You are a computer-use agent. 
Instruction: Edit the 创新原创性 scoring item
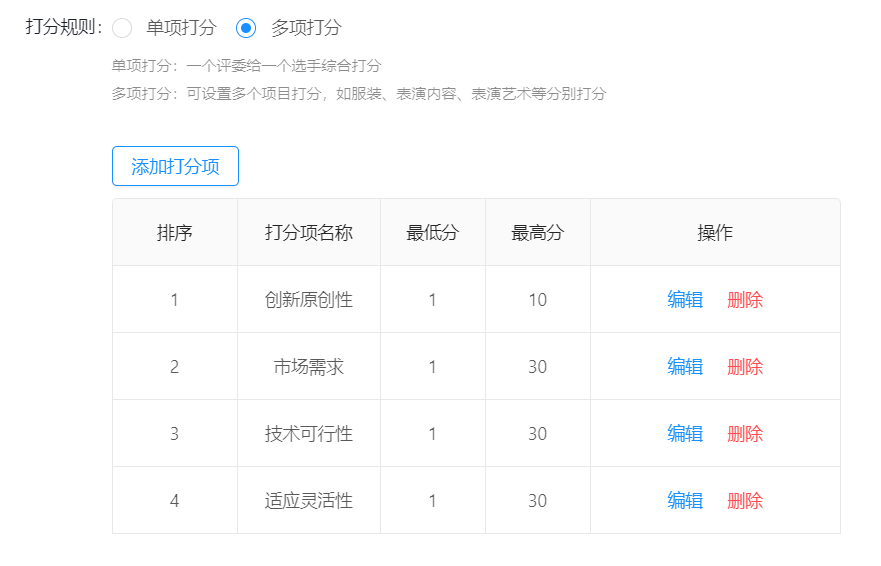click(x=685, y=300)
